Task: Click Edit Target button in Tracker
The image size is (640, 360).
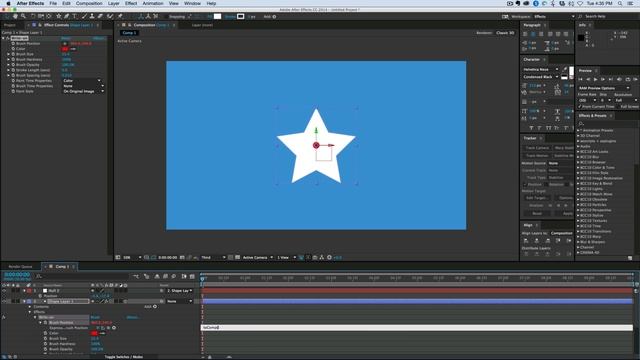Action: [x=537, y=198]
